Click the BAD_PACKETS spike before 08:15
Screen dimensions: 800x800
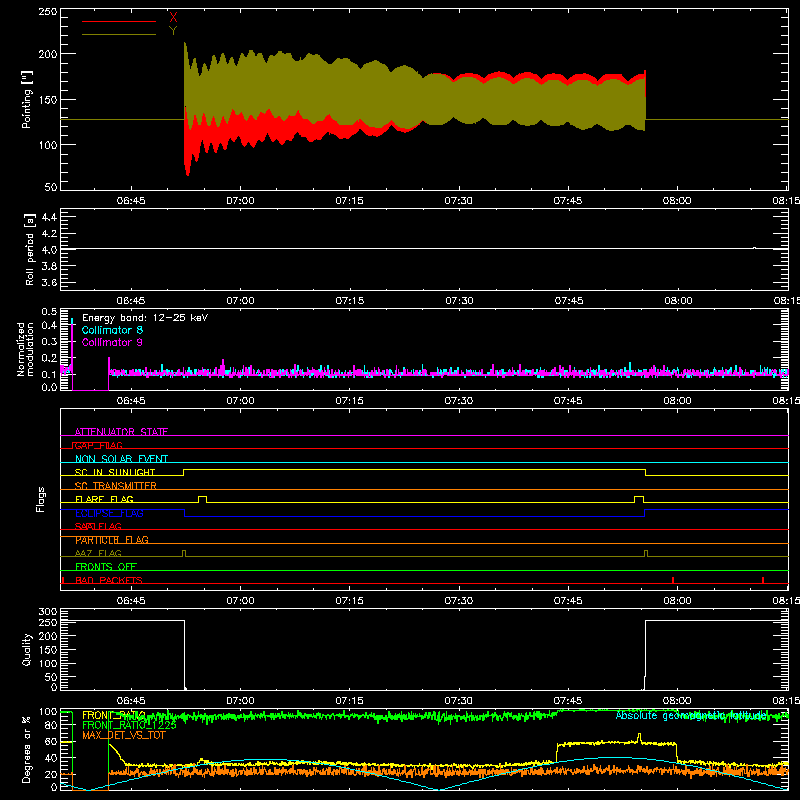(x=763, y=580)
